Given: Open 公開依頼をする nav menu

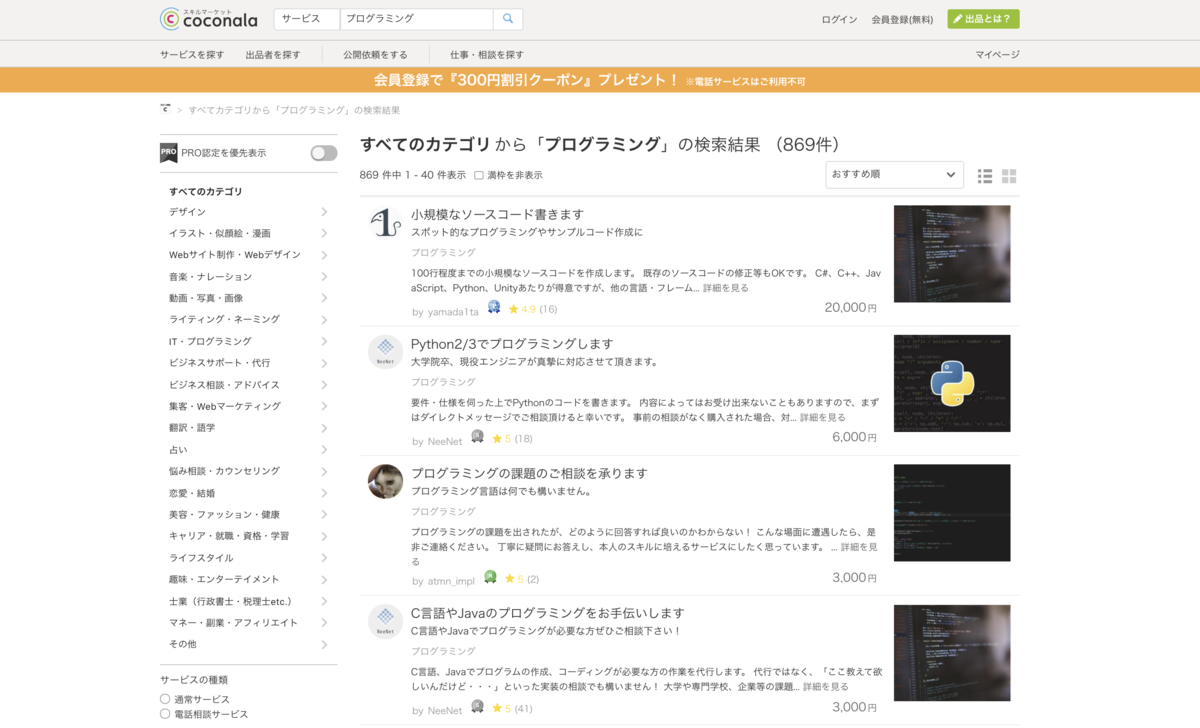Looking at the screenshot, I should tap(375, 55).
